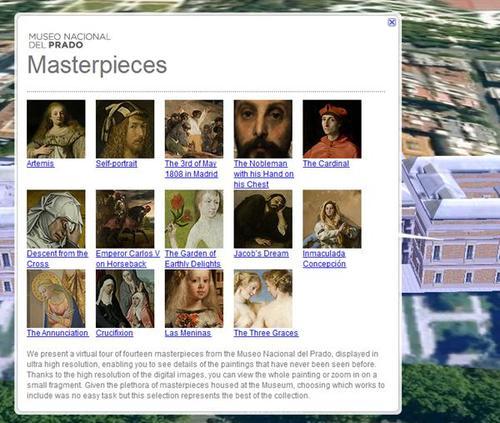
Task: Open the Garden of Earthly Delights thumbnail
Action: click(194, 219)
